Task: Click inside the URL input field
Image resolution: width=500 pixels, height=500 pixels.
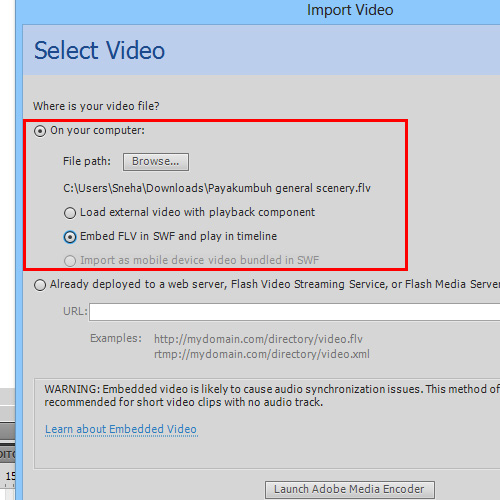Action: coord(294,312)
